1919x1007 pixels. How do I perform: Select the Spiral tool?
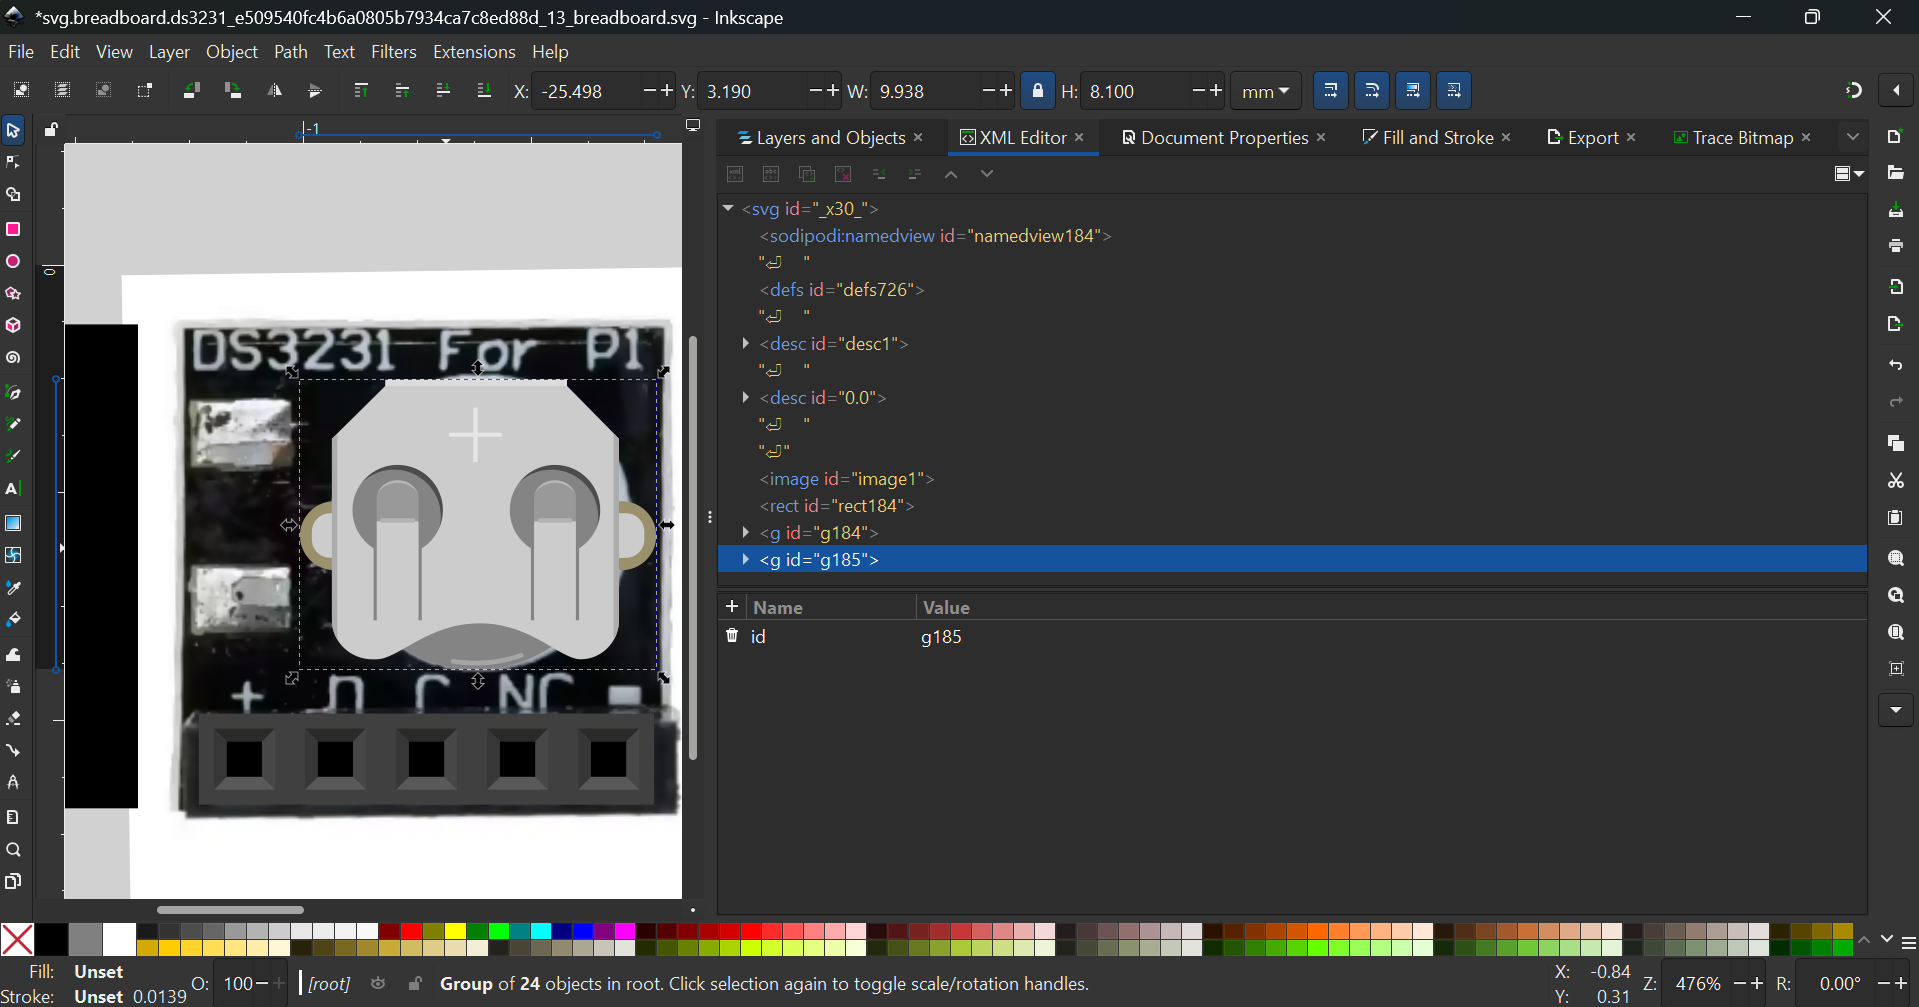pyautogui.click(x=13, y=359)
